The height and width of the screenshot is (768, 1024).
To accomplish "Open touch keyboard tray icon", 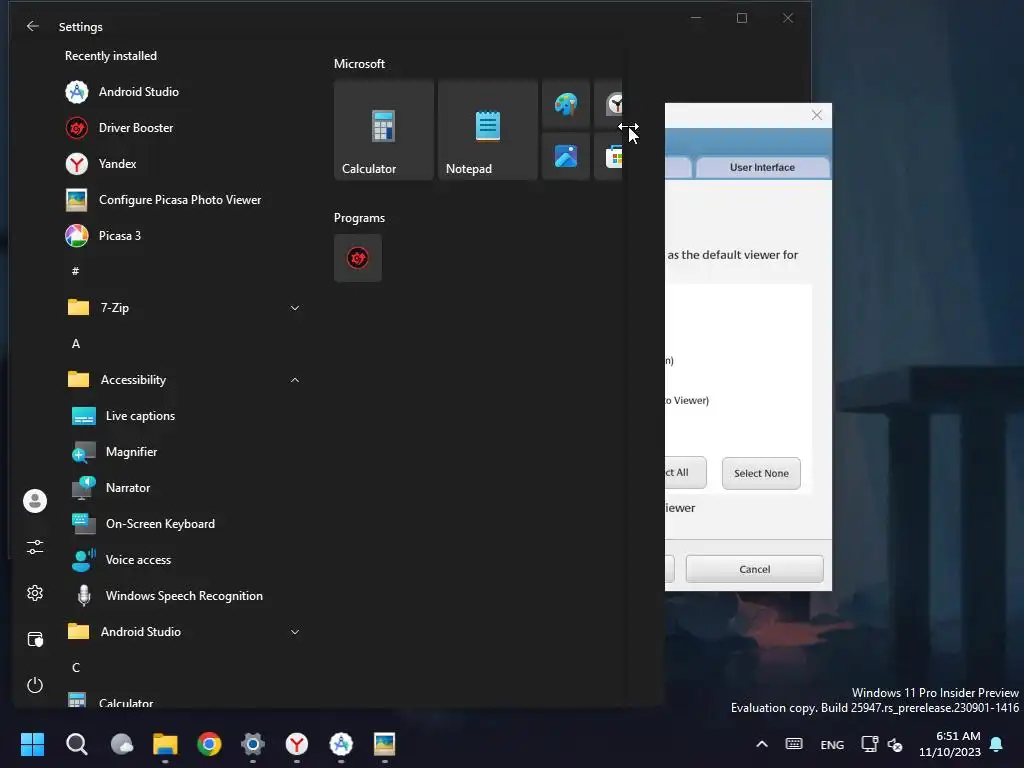I will coord(794,744).
